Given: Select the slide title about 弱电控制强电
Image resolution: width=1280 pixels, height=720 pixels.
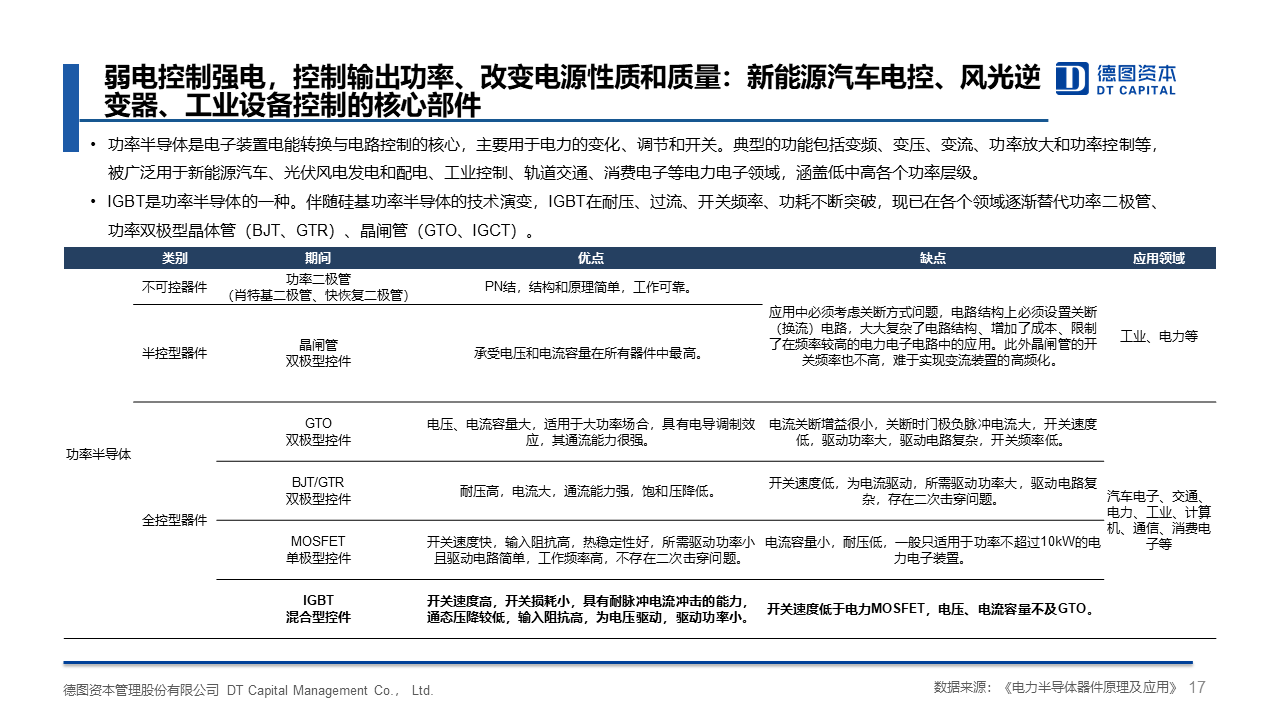Looking at the screenshot, I should point(573,91).
